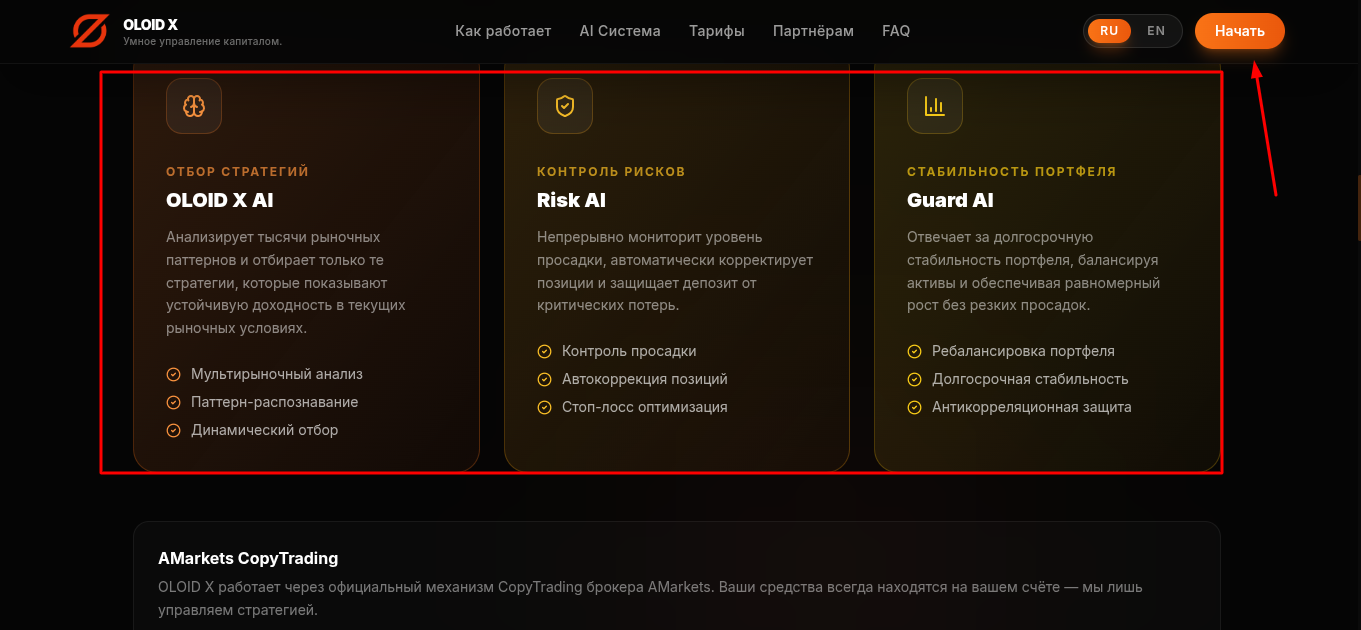Open Партнёрам in navigation
Image resolution: width=1361 pixels, height=630 pixels.
pyautogui.click(x=813, y=31)
